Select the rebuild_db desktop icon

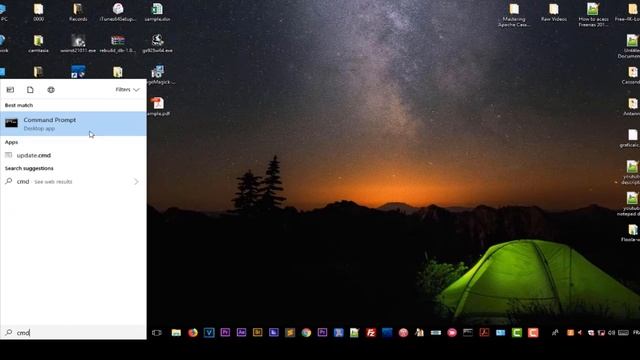pyautogui.click(x=118, y=44)
